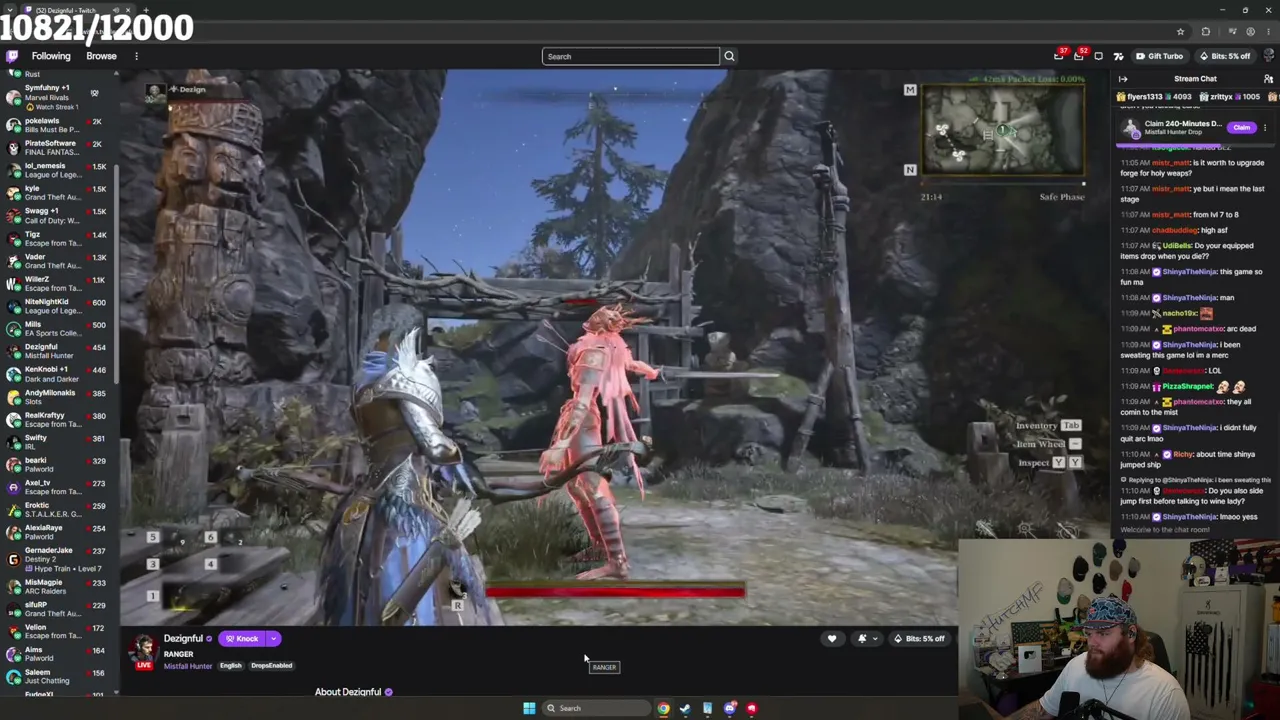The height and width of the screenshot is (720, 1280).
Task: Open Symfuhny channel in sidebar
Action: click(58, 96)
